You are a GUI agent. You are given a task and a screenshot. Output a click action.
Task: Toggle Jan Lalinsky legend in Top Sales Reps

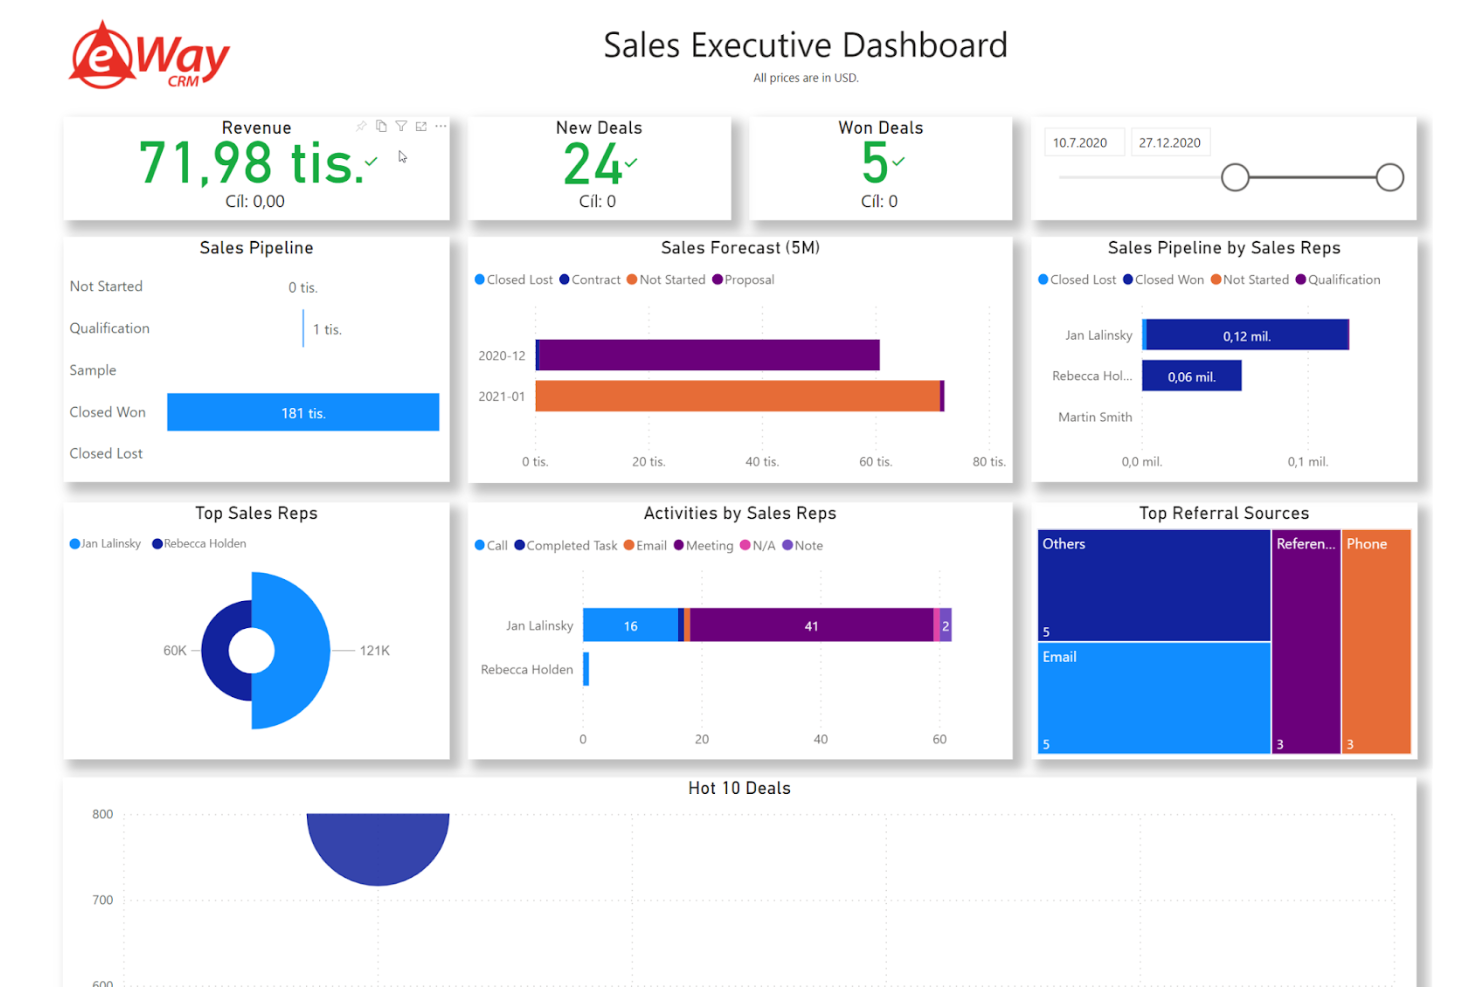tap(105, 544)
